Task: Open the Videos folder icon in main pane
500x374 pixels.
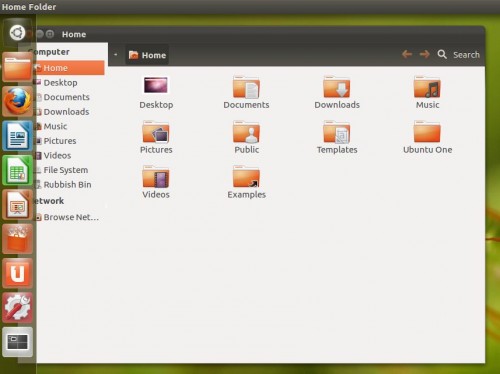Action: click(156, 177)
